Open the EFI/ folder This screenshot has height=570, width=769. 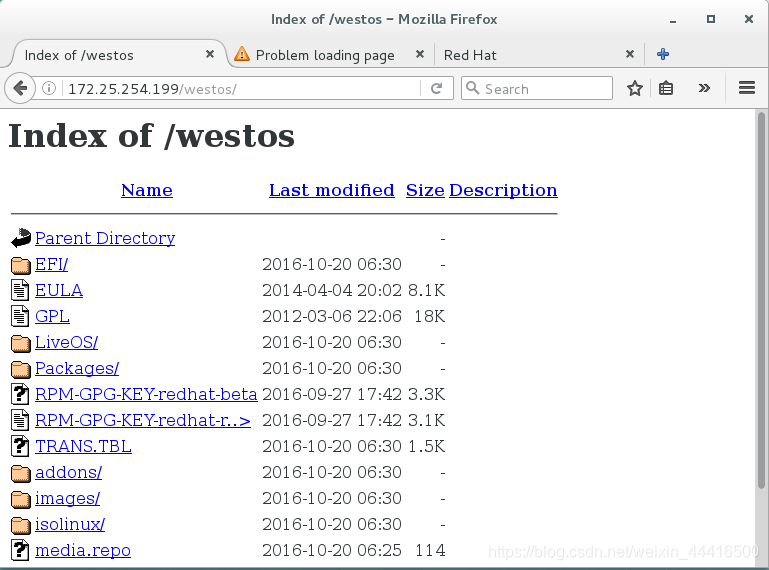(51, 264)
